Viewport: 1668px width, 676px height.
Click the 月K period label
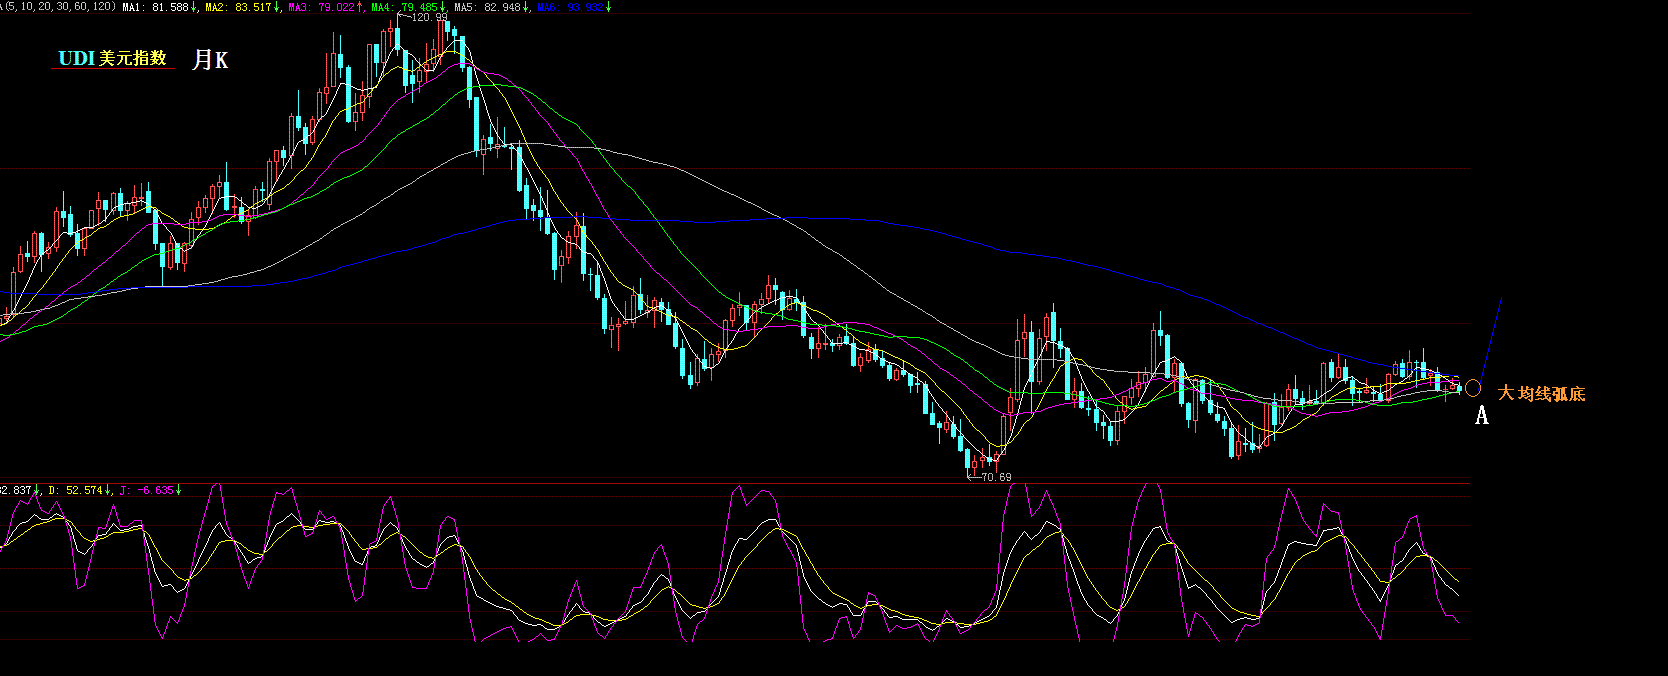(210, 60)
